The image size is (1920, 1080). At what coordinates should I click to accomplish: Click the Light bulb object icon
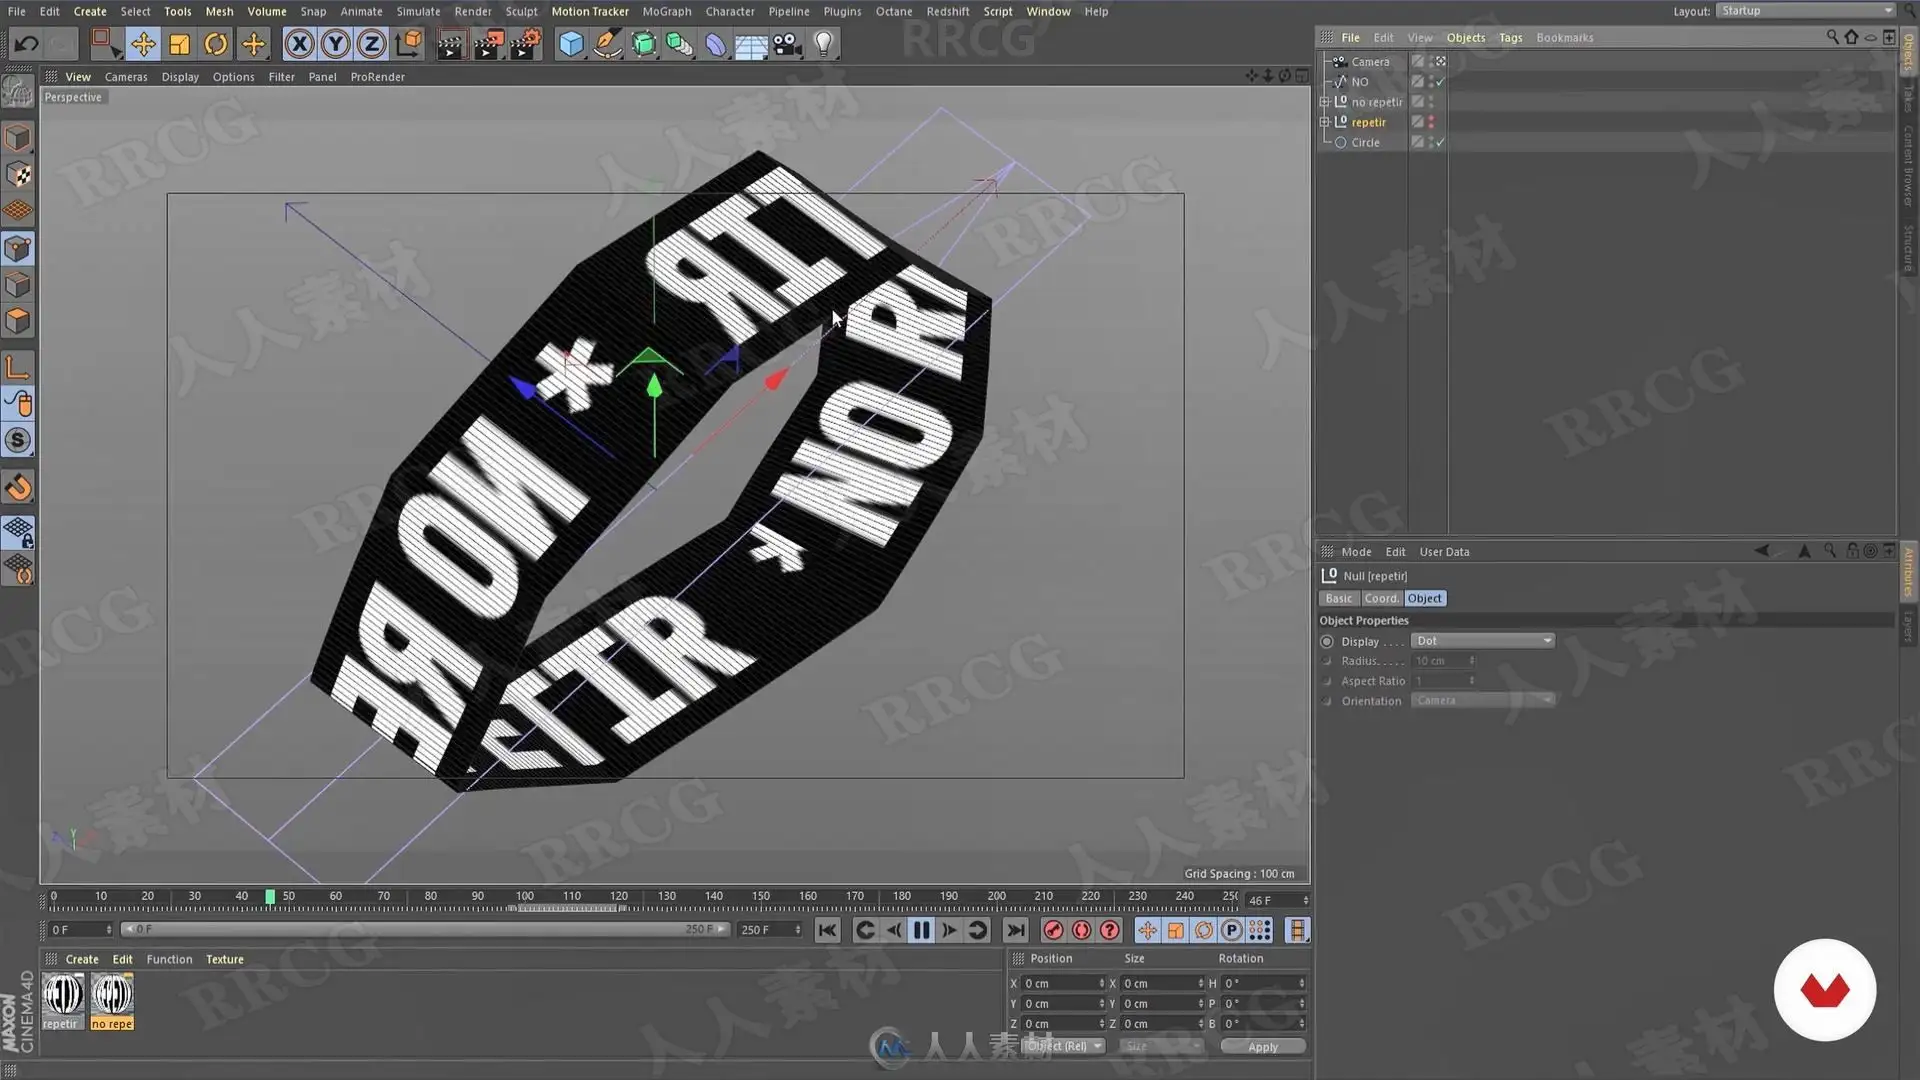point(823,44)
